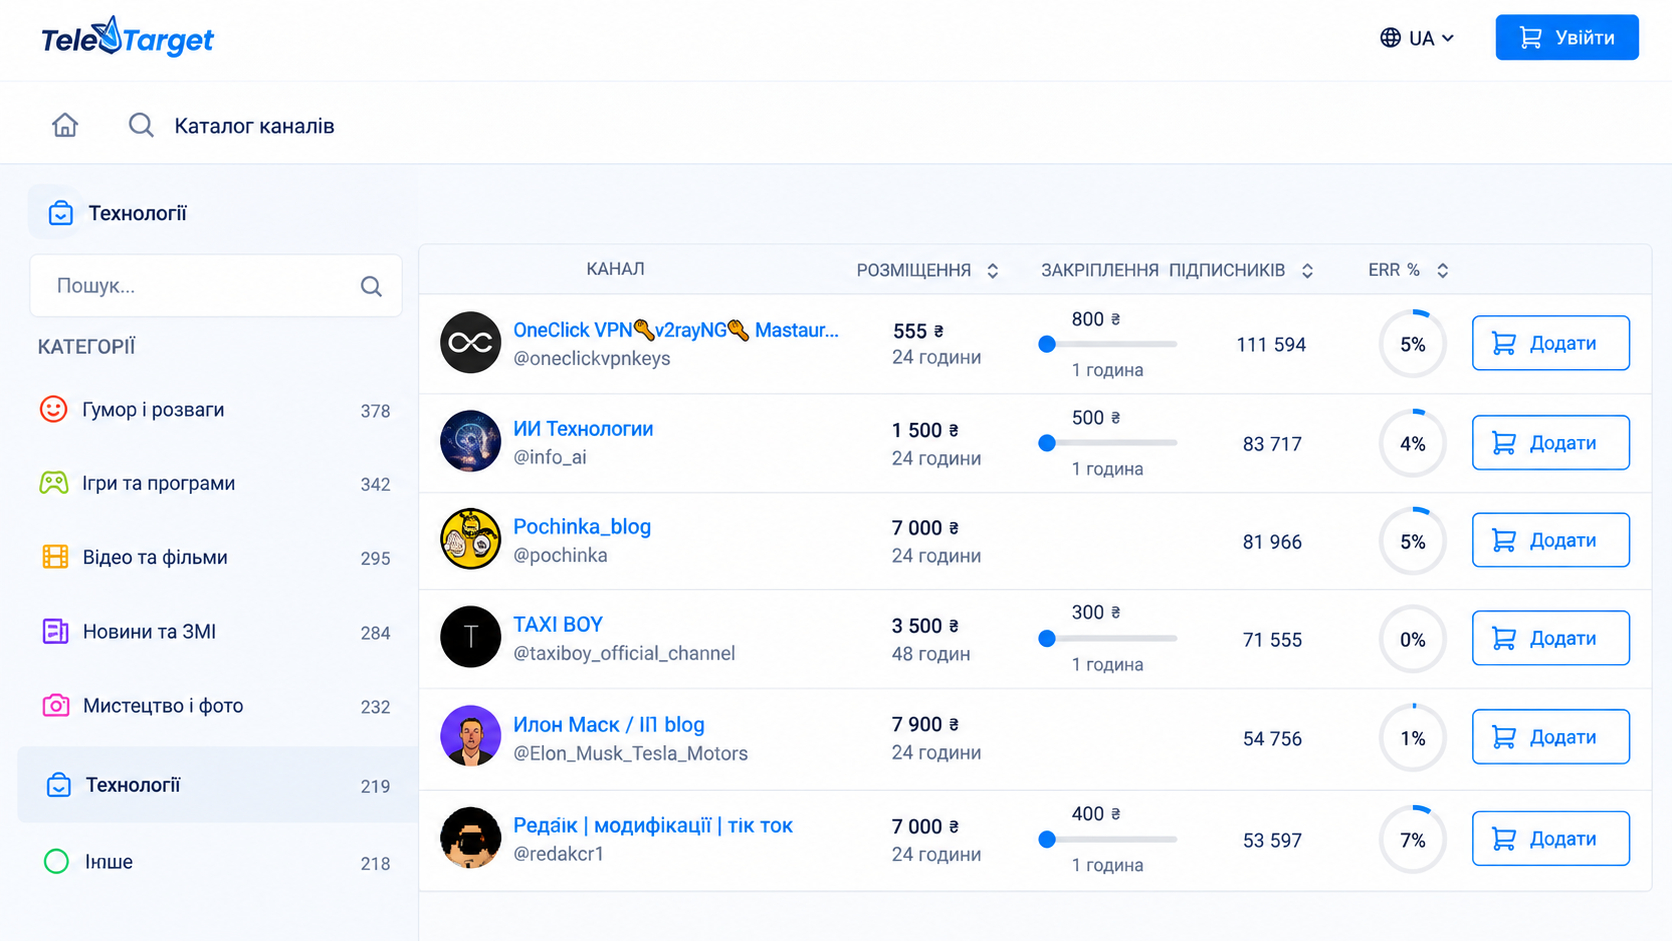Click the ИИ Технологии 4% ERR ring
Screen dimensions: 1672x941
(x=1412, y=443)
